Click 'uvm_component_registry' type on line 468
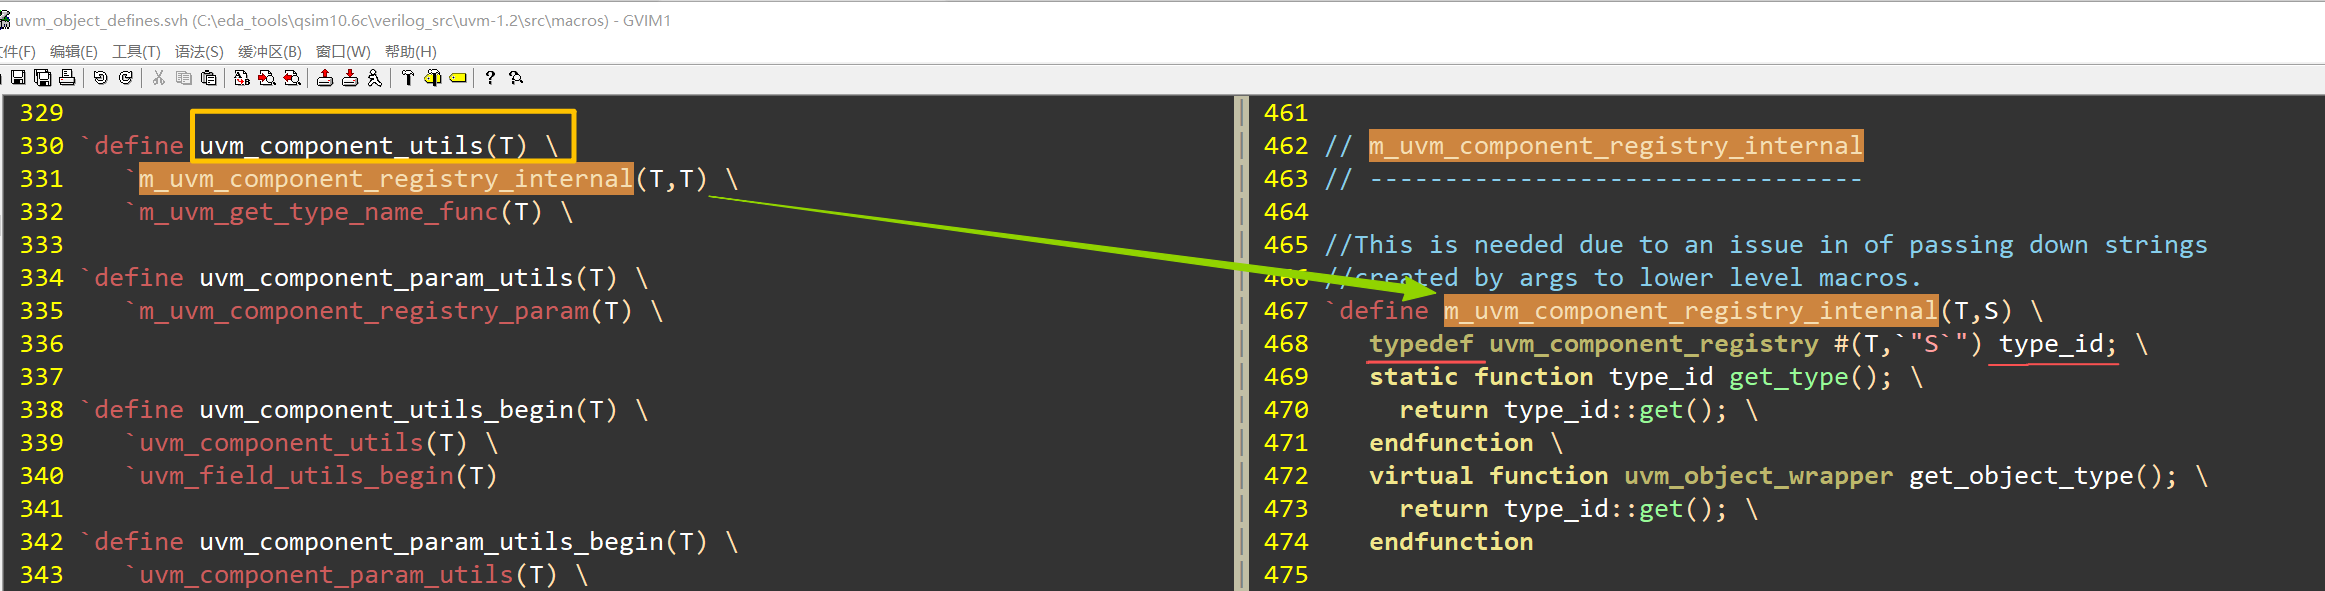2325x591 pixels. pos(1654,344)
